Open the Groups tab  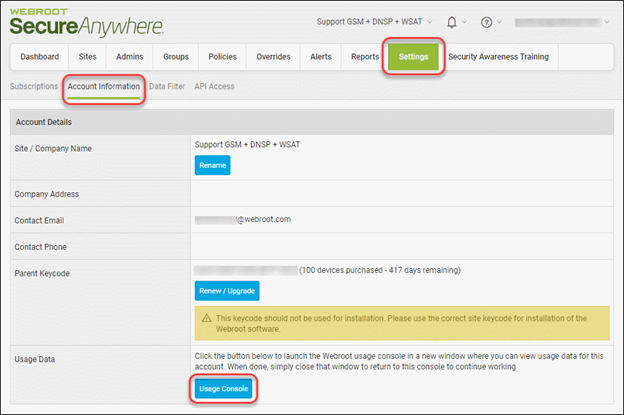(x=176, y=57)
